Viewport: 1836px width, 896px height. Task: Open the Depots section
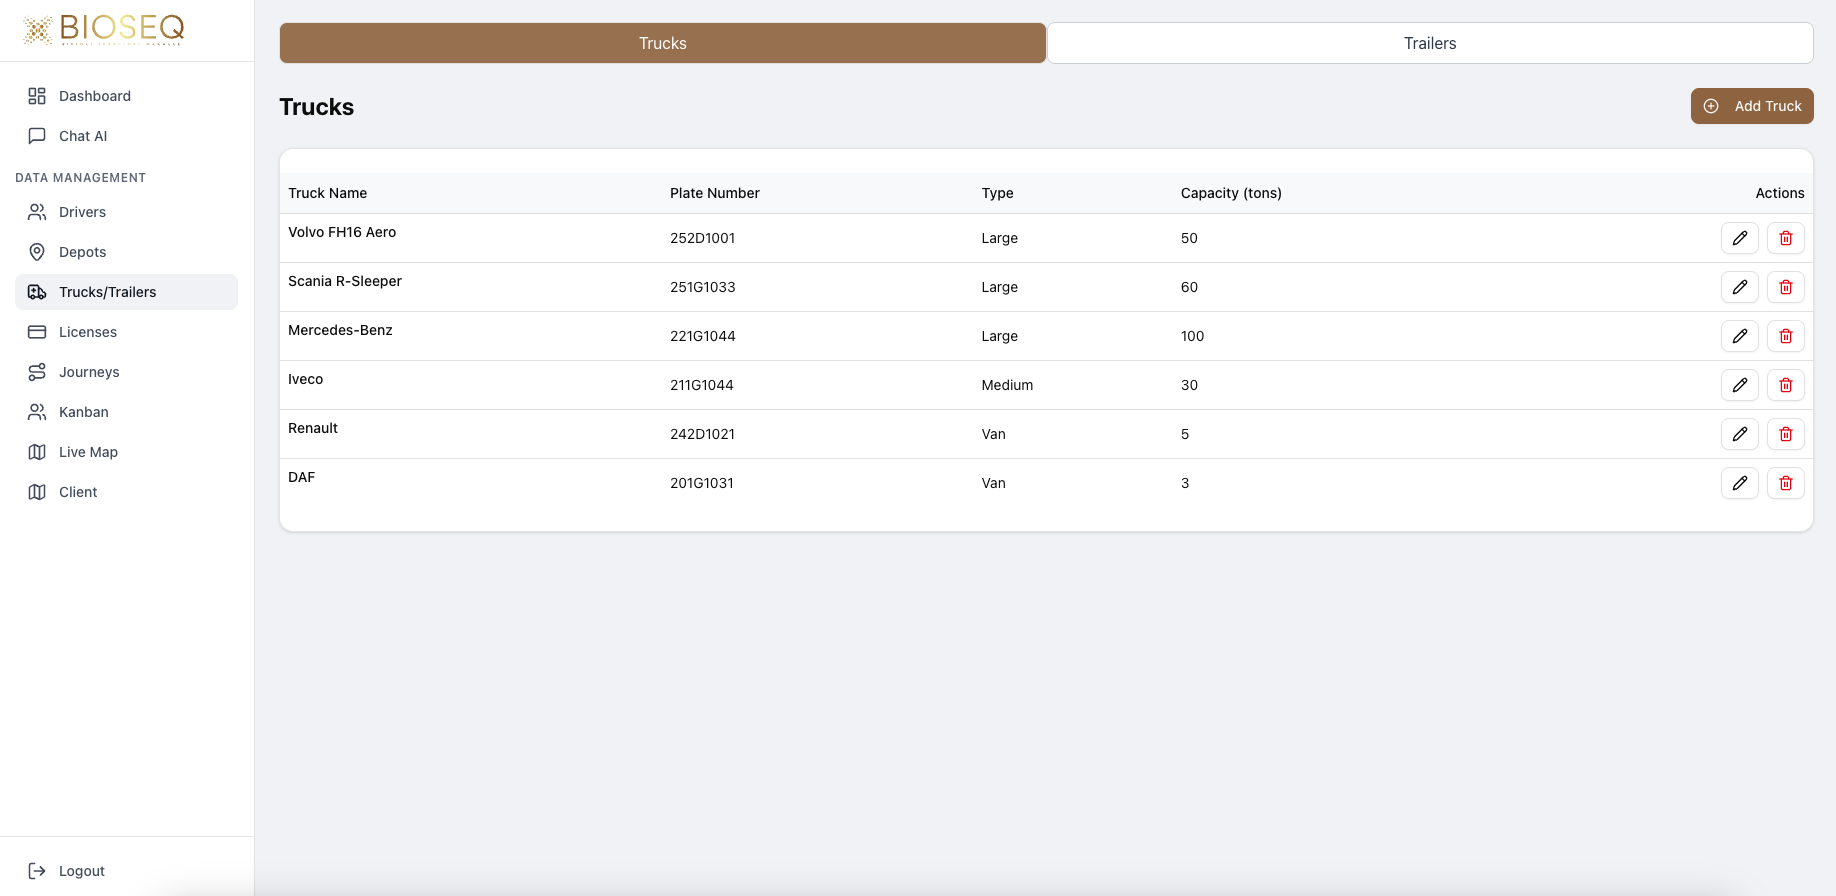82,252
